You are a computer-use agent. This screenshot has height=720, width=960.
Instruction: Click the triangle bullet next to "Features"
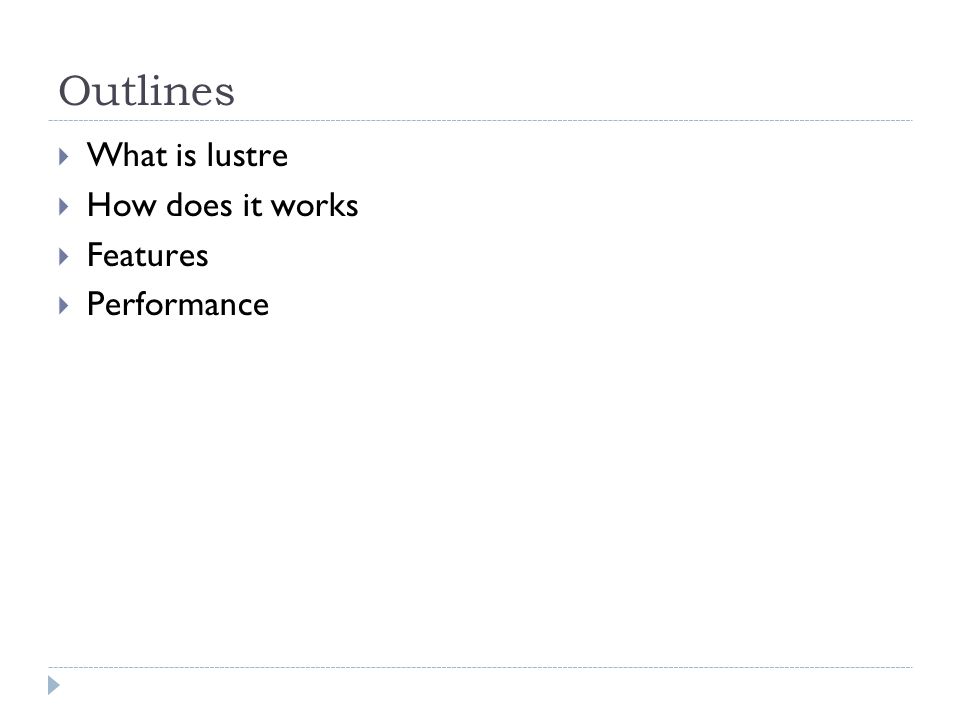pyautogui.click(x=64, y=256)
